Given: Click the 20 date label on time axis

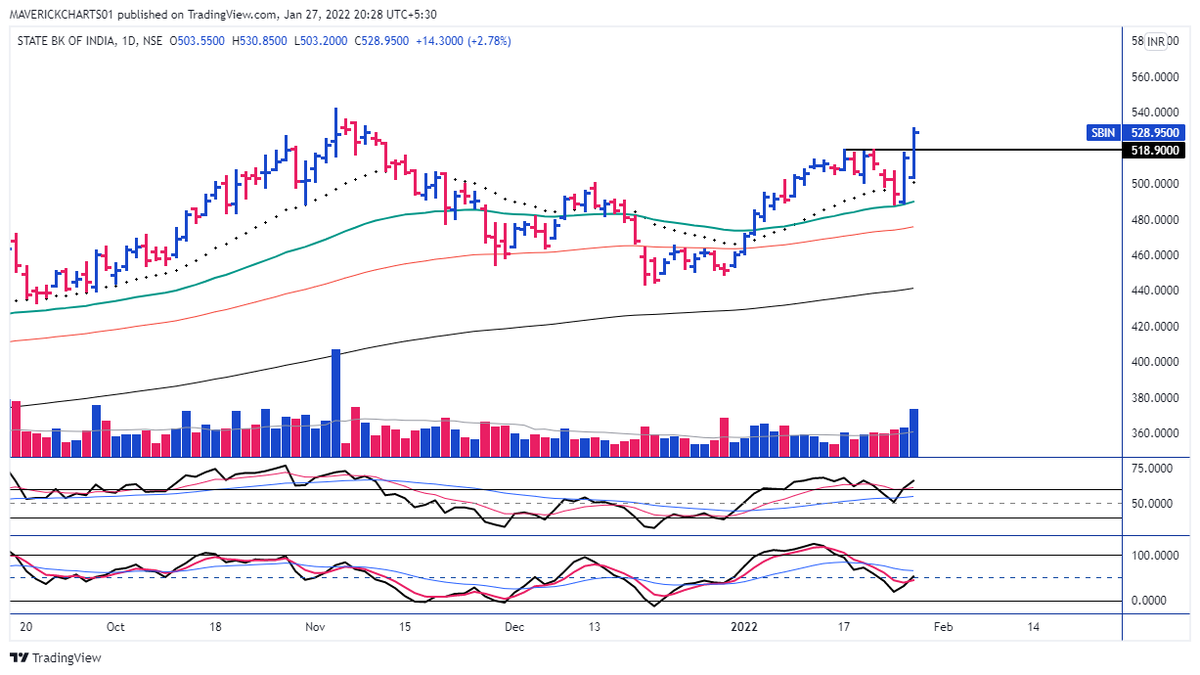Looking at the screenshot, I should pos(26,627).
